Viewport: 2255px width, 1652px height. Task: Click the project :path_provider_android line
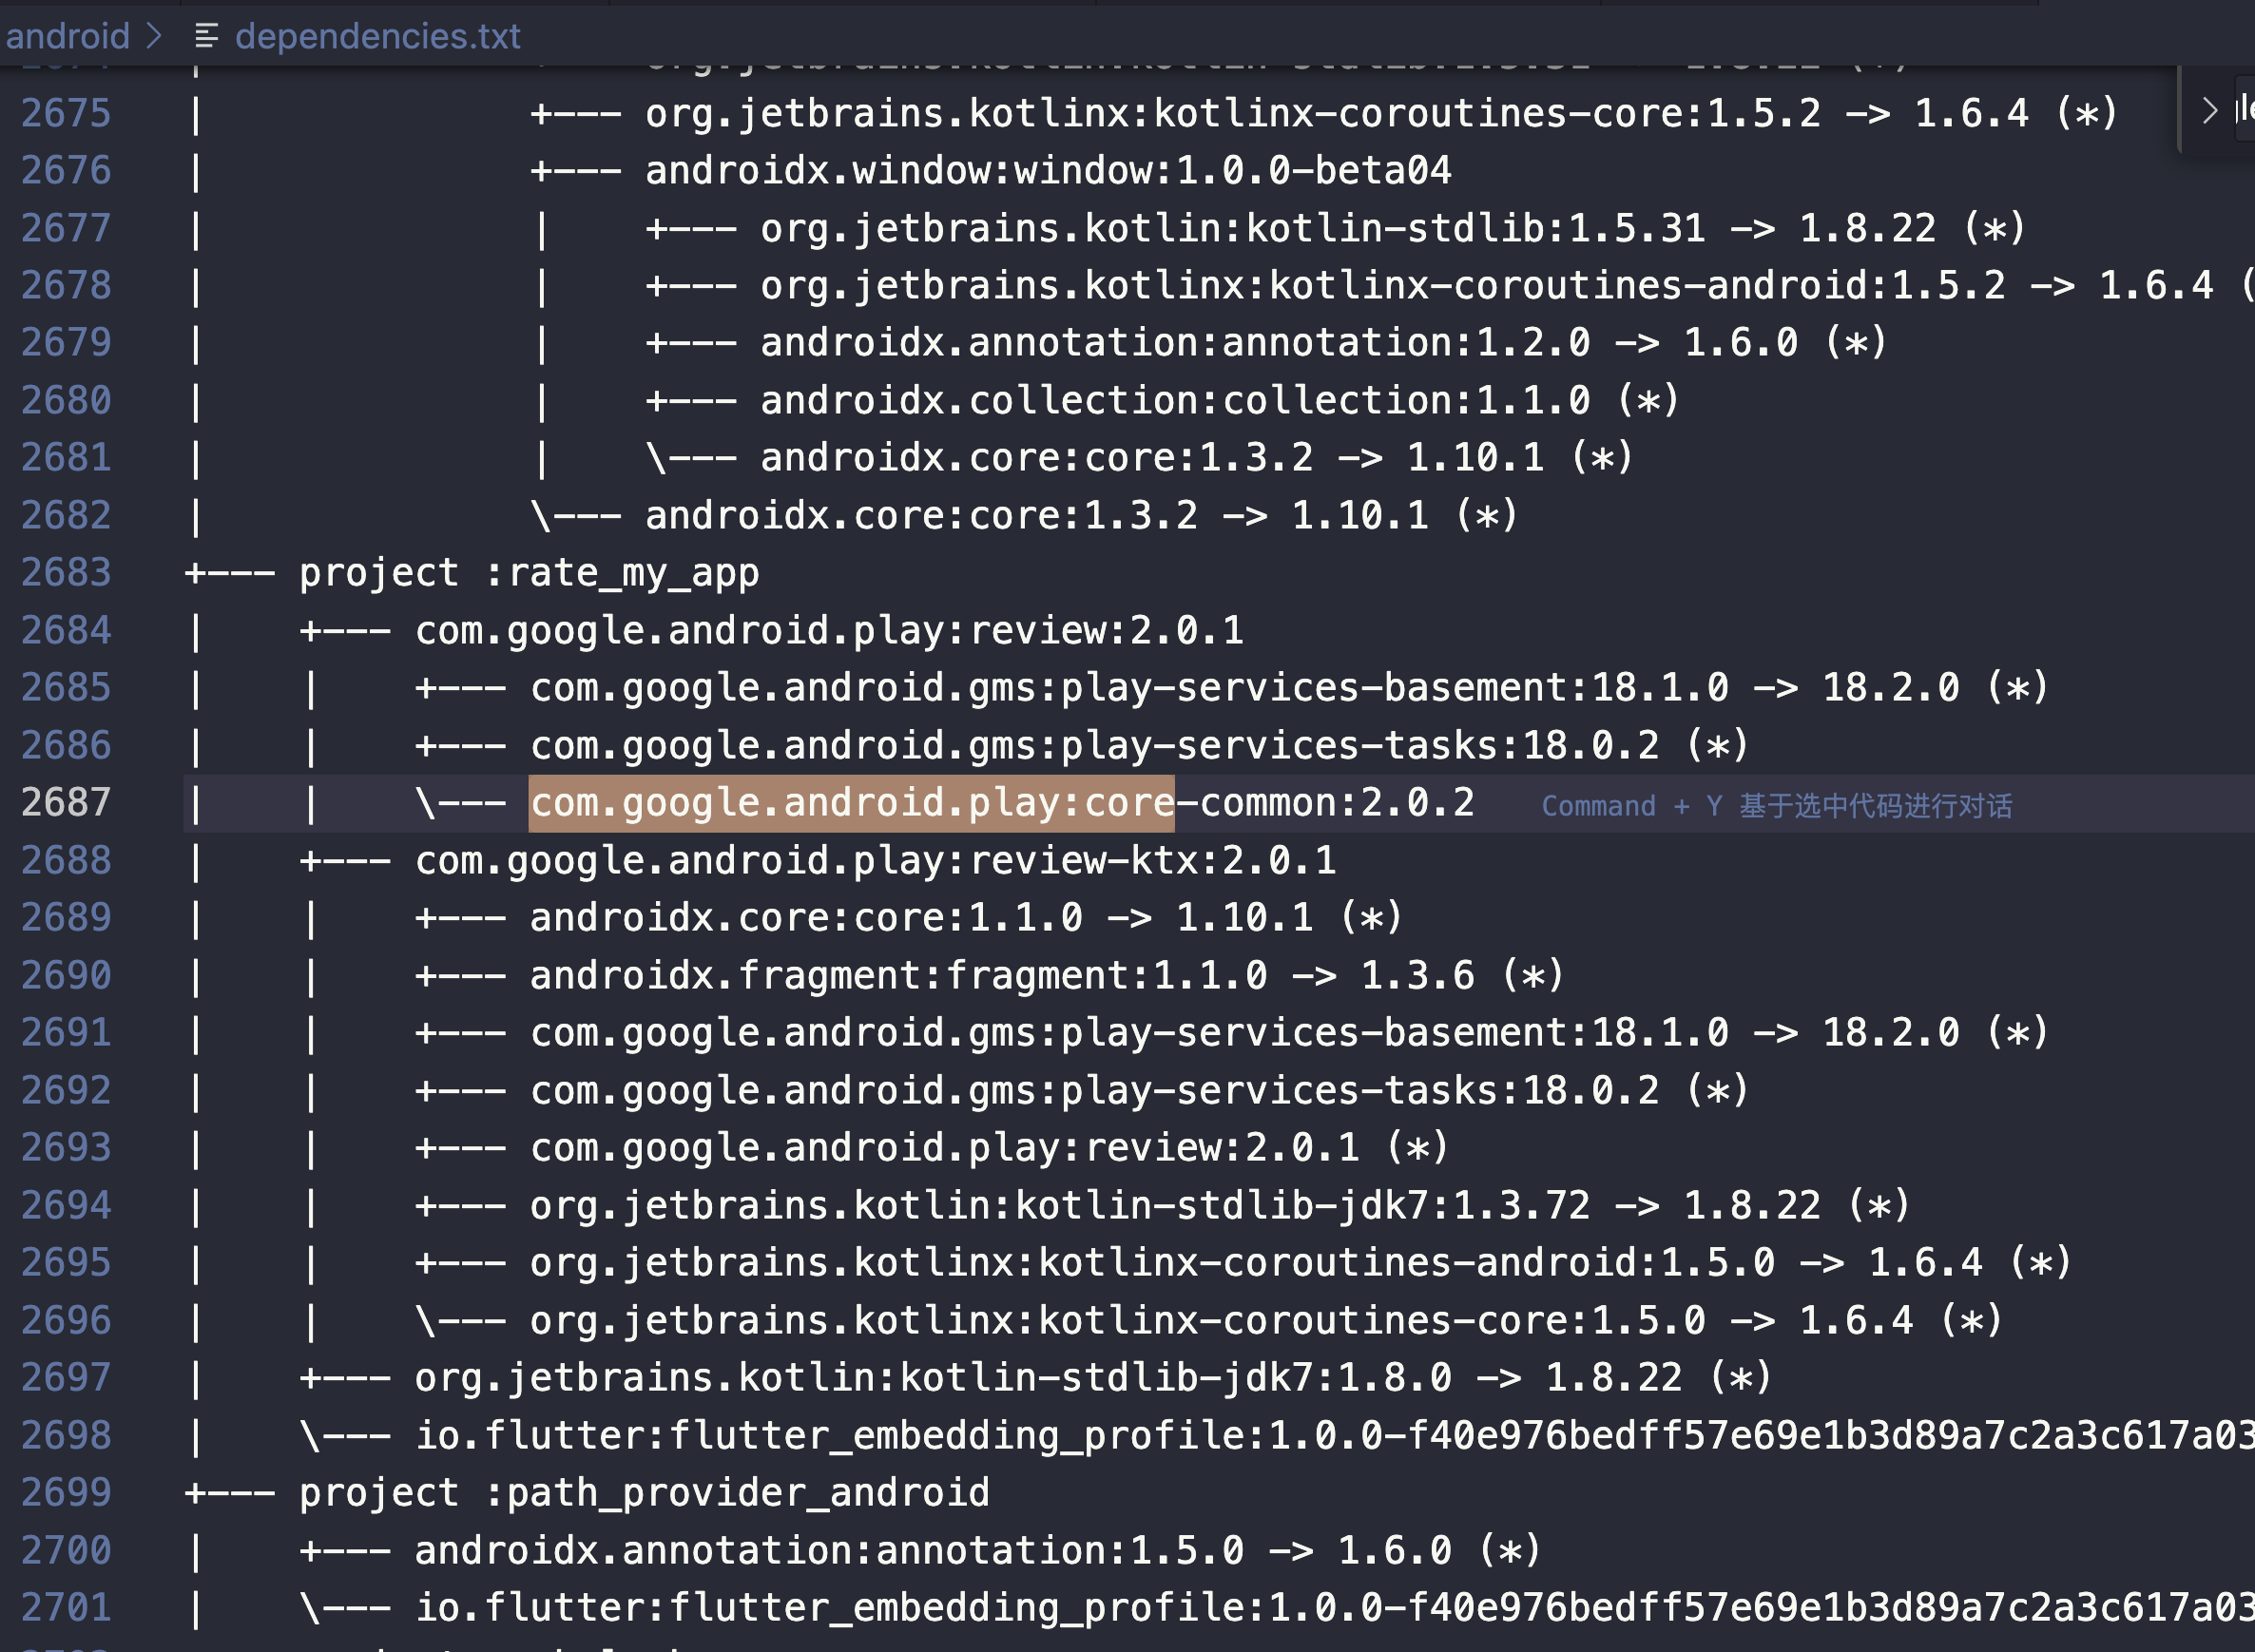pos(644,1493)
